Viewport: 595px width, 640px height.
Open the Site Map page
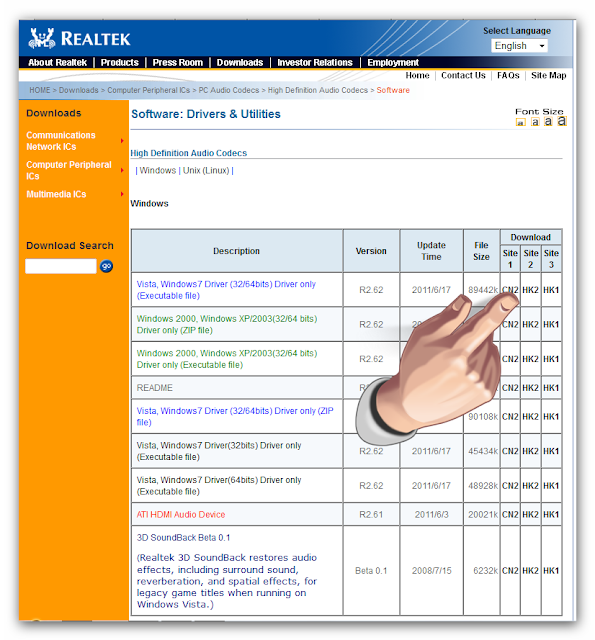[548, 76]
